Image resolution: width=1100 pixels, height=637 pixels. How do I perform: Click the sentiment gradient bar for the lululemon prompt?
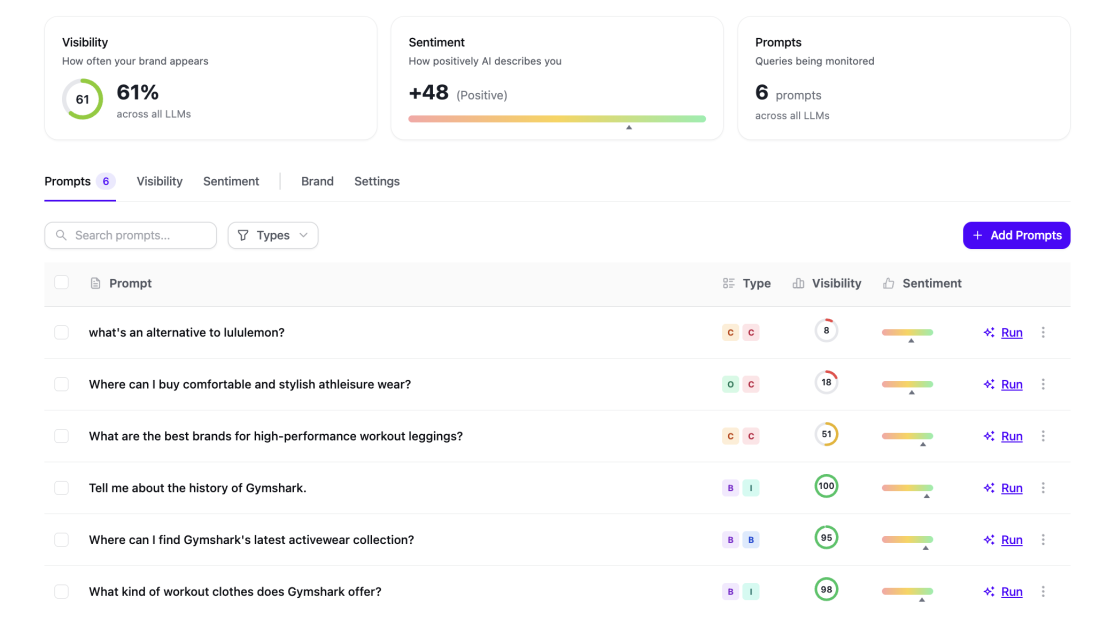906,331
